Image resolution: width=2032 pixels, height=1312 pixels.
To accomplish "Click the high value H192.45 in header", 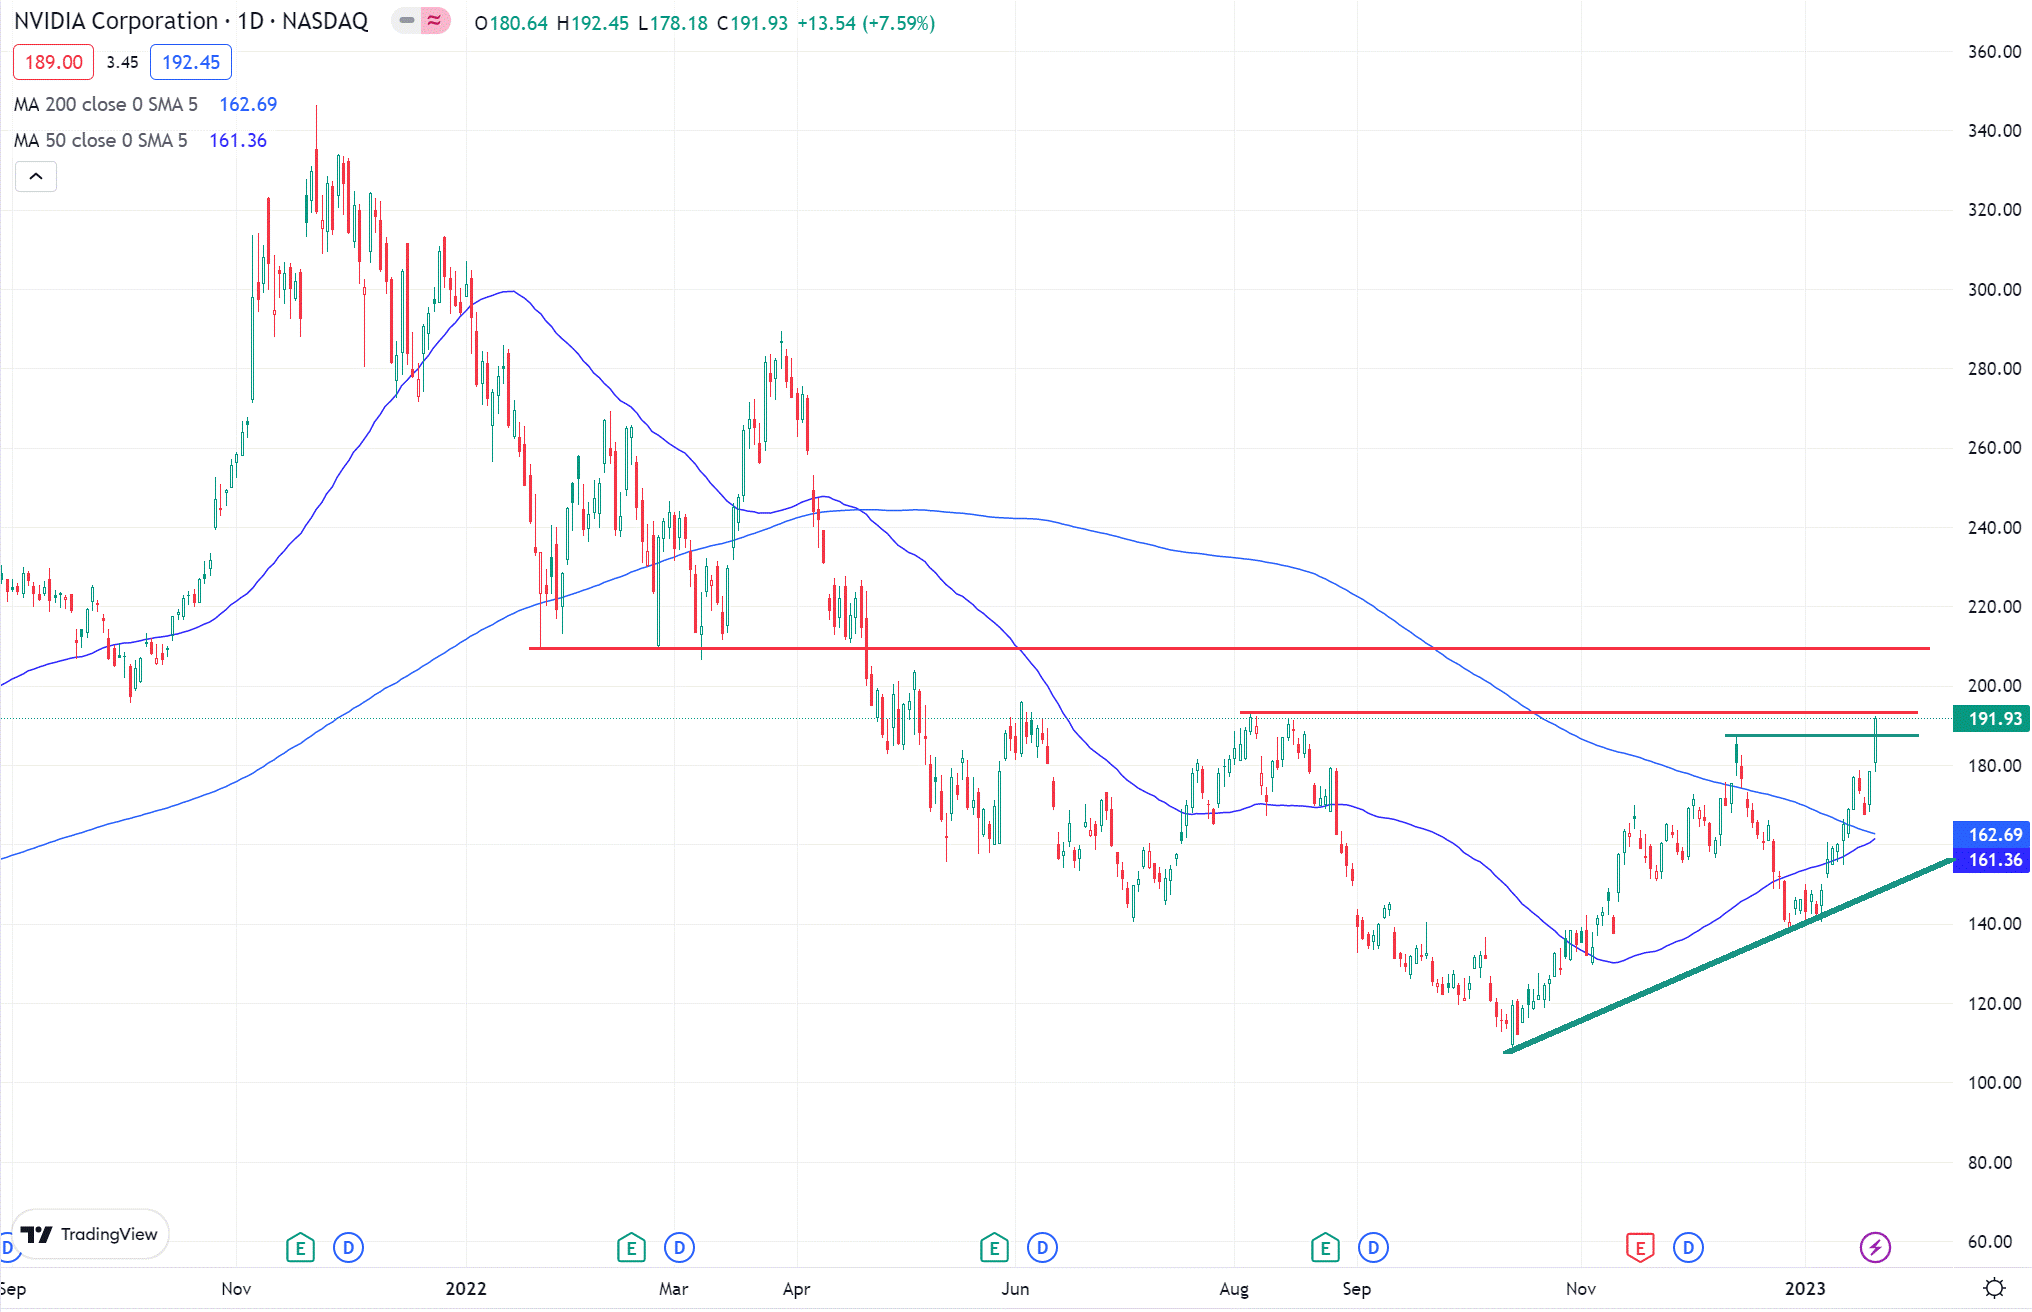I will 592,22.
